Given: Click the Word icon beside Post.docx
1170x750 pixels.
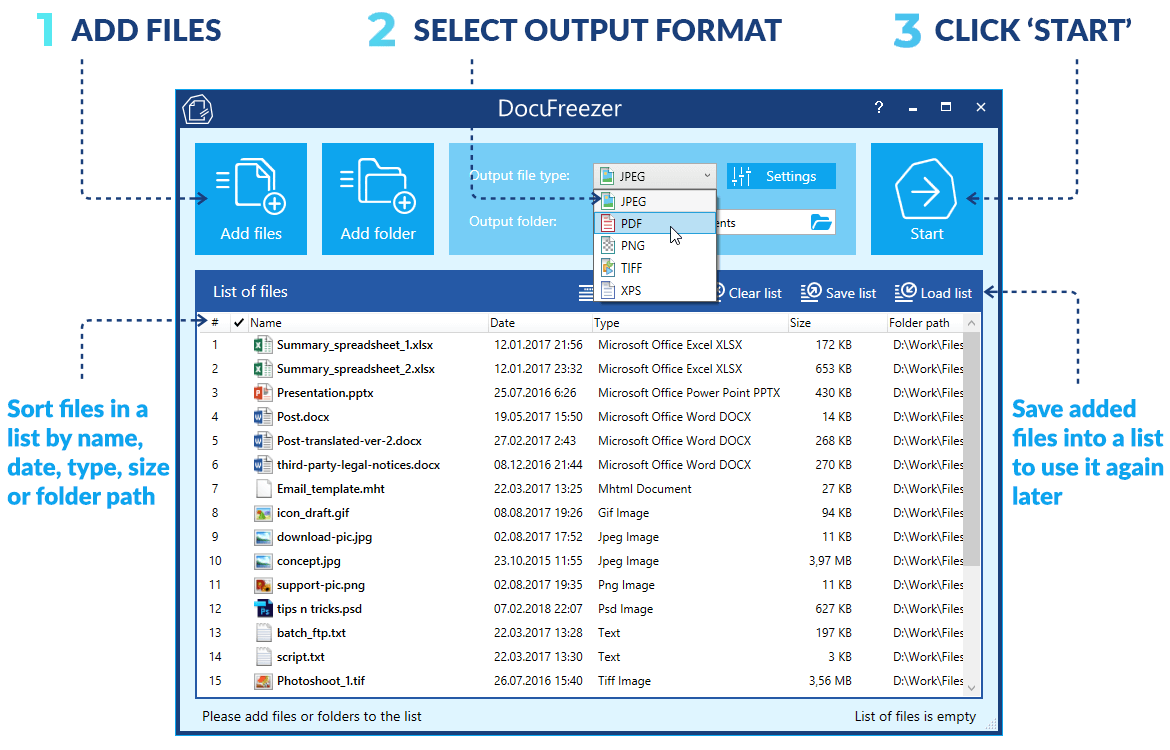Looking at the screenshot, I should [x=263, y=416].
